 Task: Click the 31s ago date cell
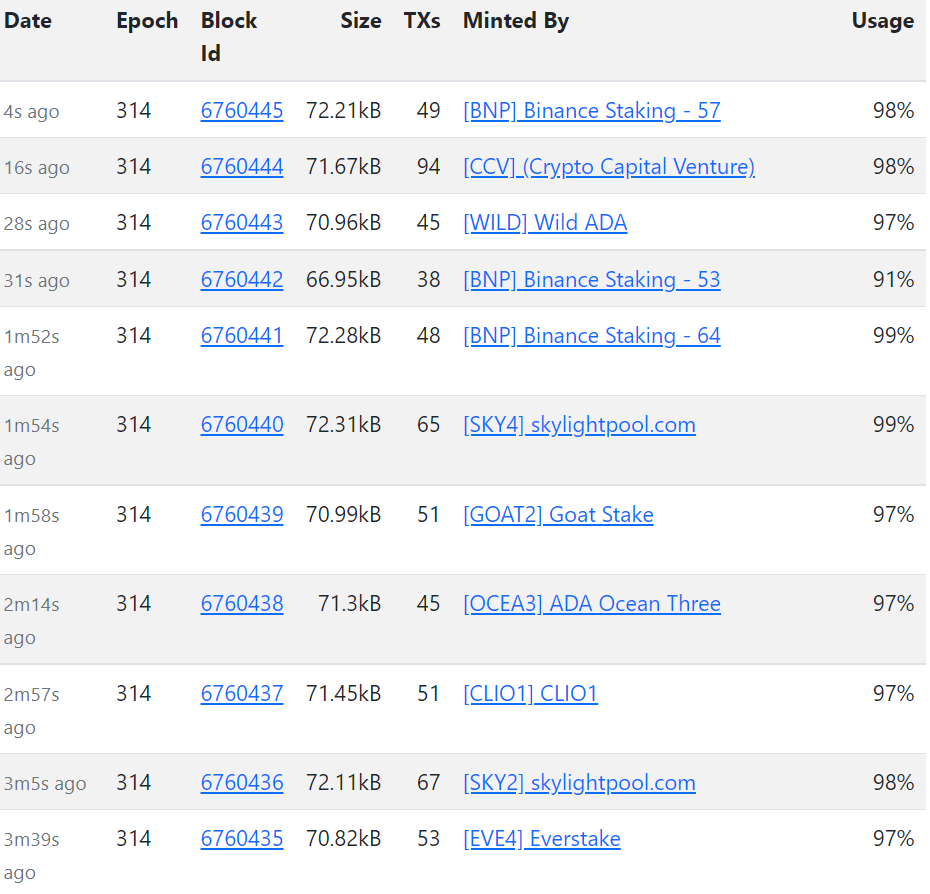coord(37,281)
